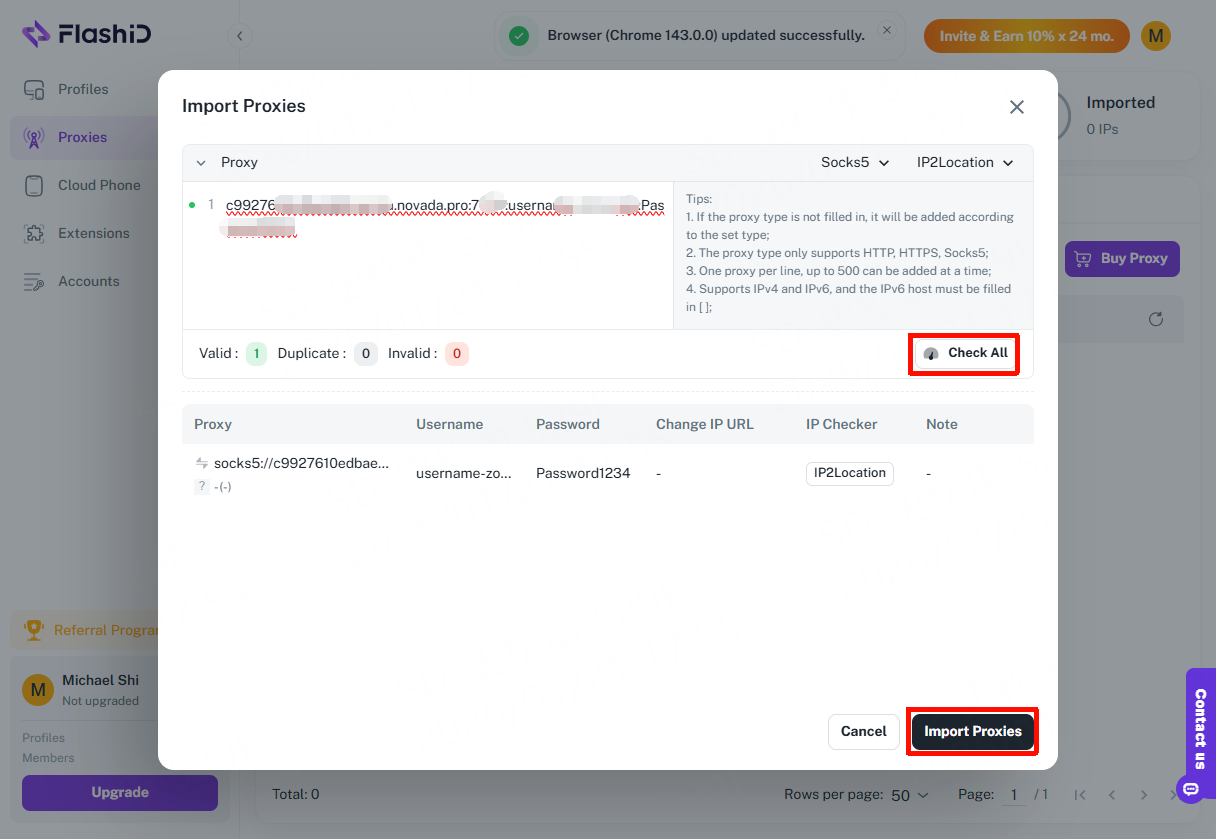
Task: Click the refresh icon in proxy list
Action: tap(1156, 319)
